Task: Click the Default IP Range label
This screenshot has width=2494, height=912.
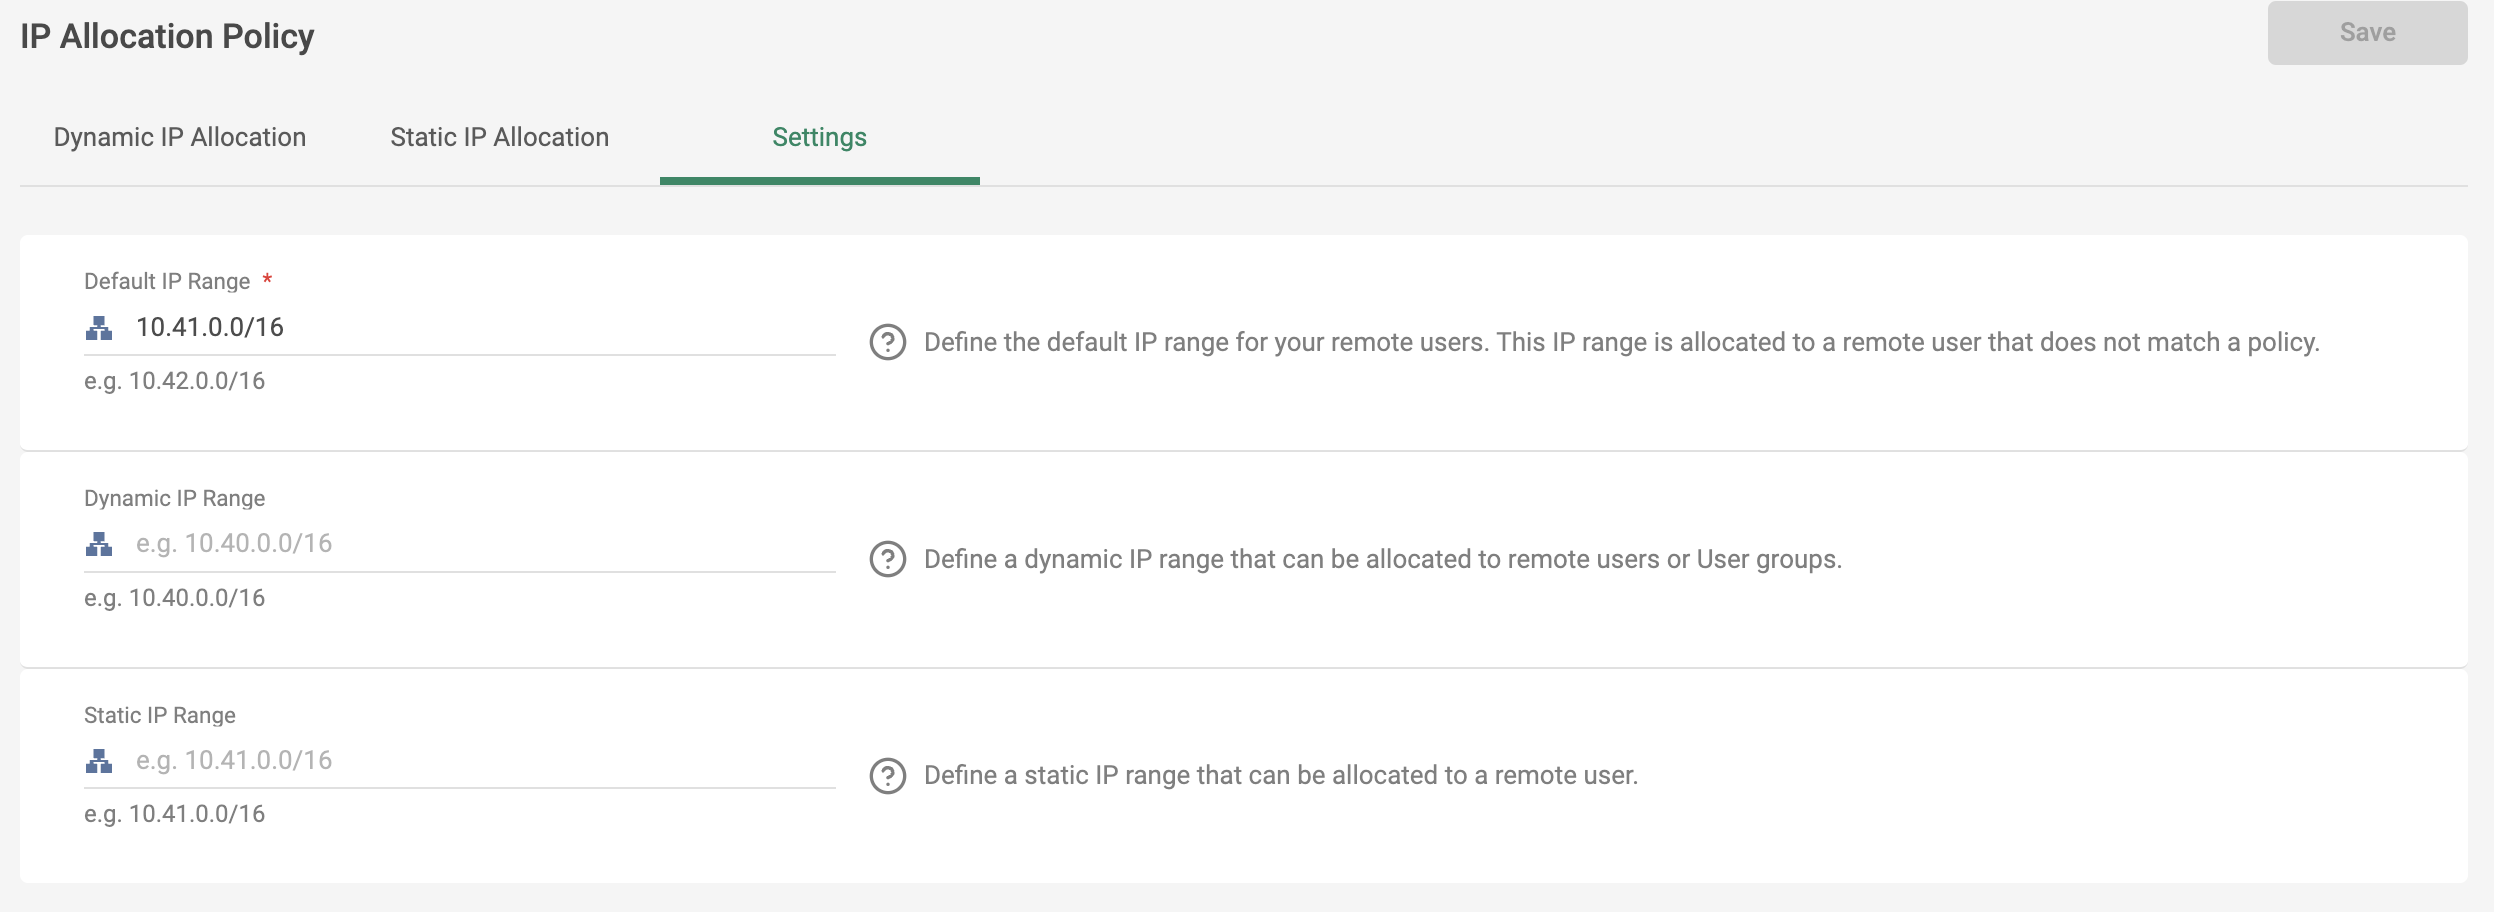Action: [x=167, y=281]
